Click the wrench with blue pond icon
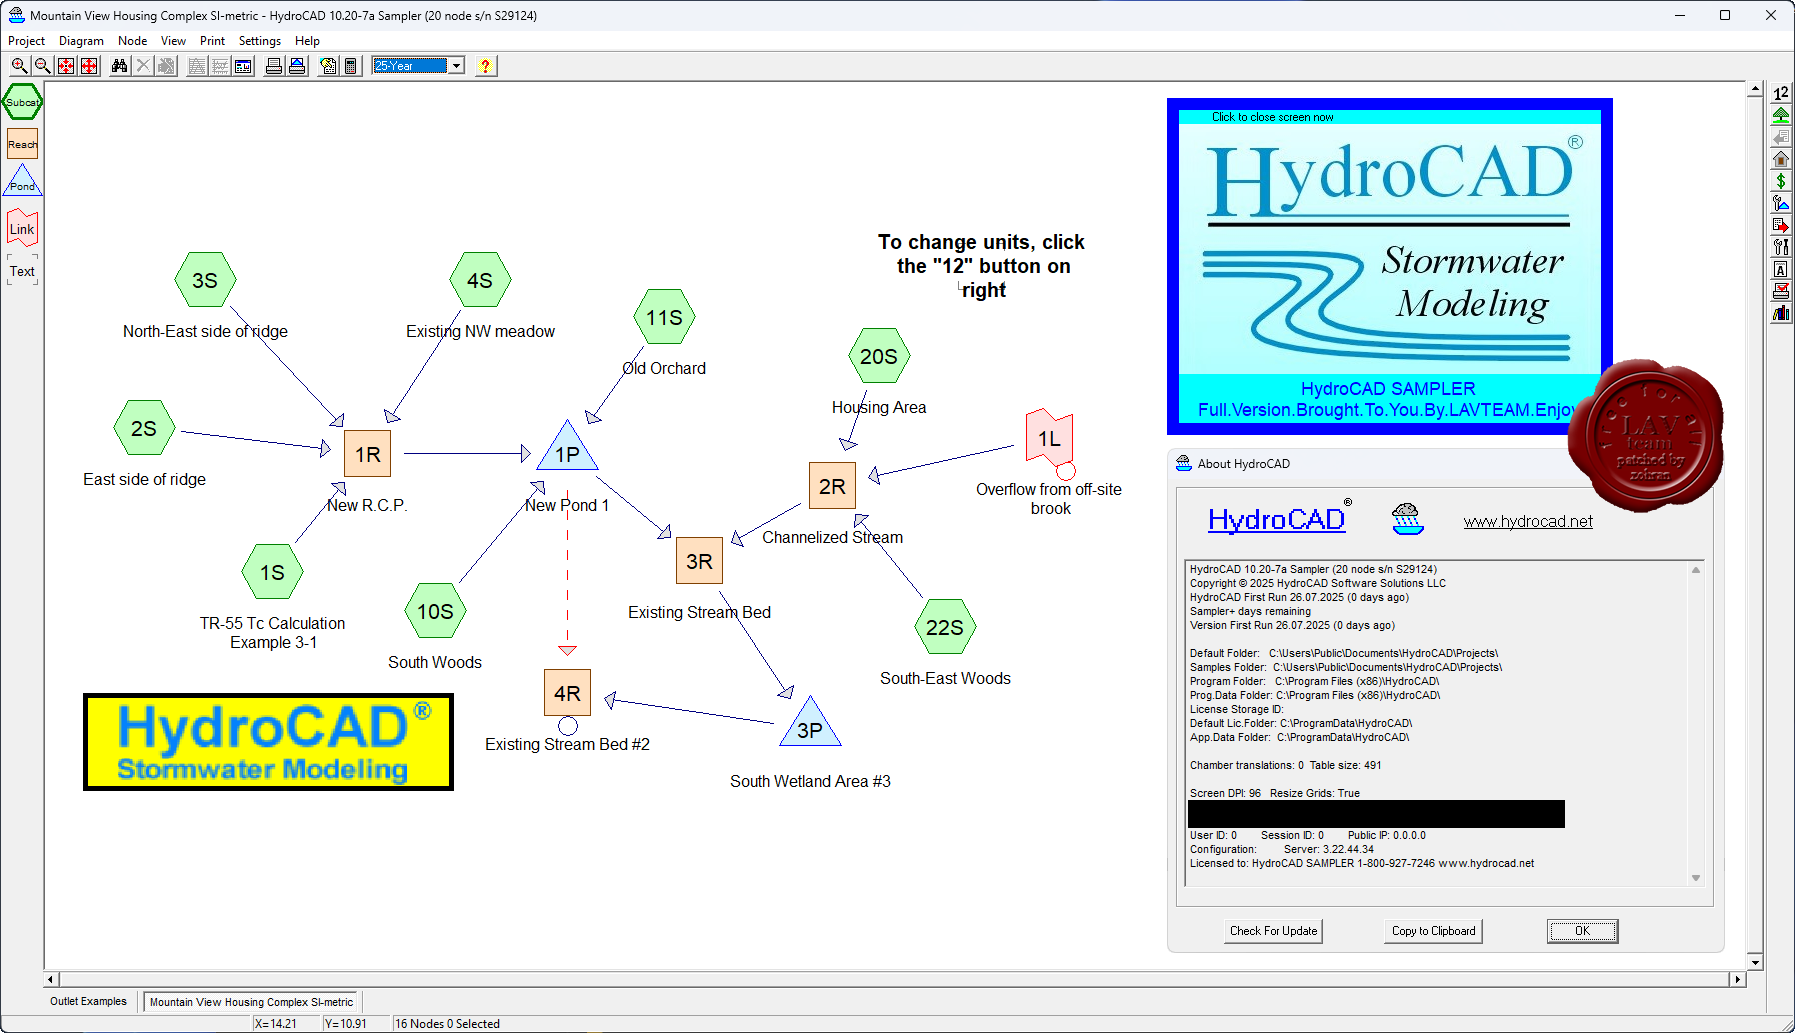This screenshot has width=1795, height=1033. tap(1781, 203)
